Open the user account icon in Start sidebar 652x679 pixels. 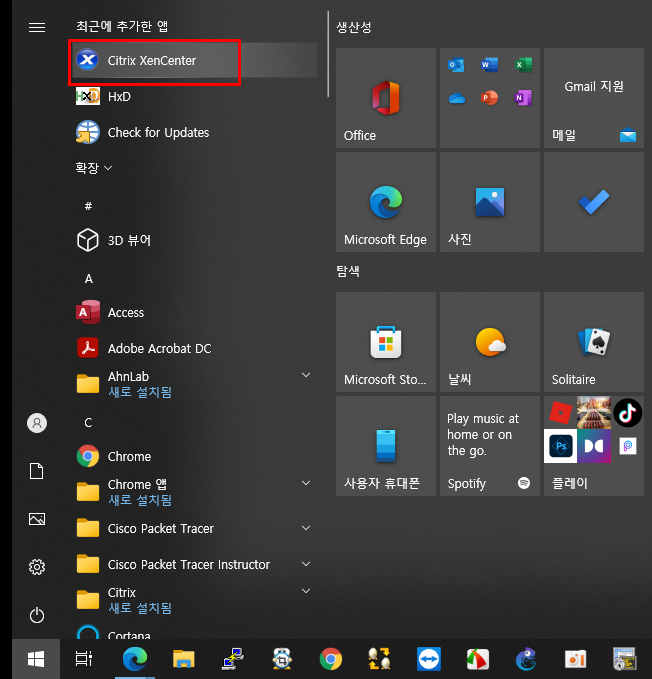[37, 423]
